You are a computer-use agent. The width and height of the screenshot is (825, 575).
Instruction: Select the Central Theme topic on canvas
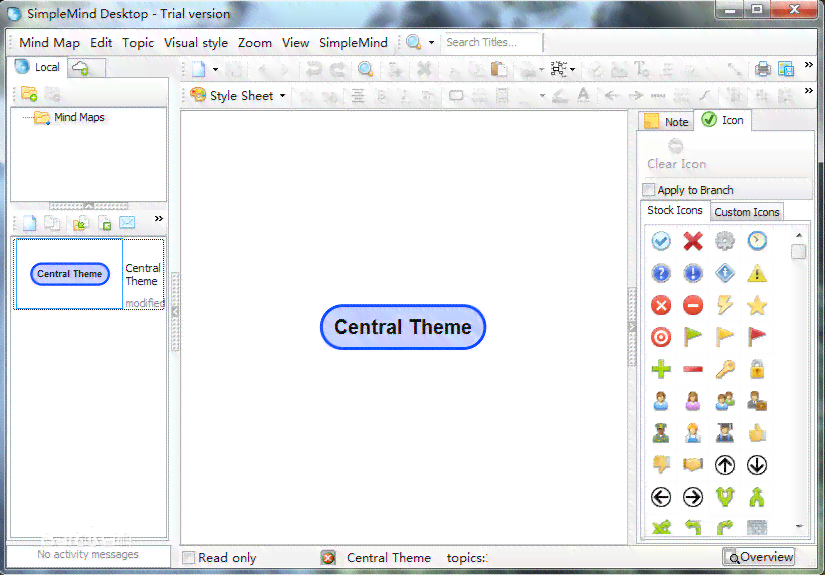(403, 327)
